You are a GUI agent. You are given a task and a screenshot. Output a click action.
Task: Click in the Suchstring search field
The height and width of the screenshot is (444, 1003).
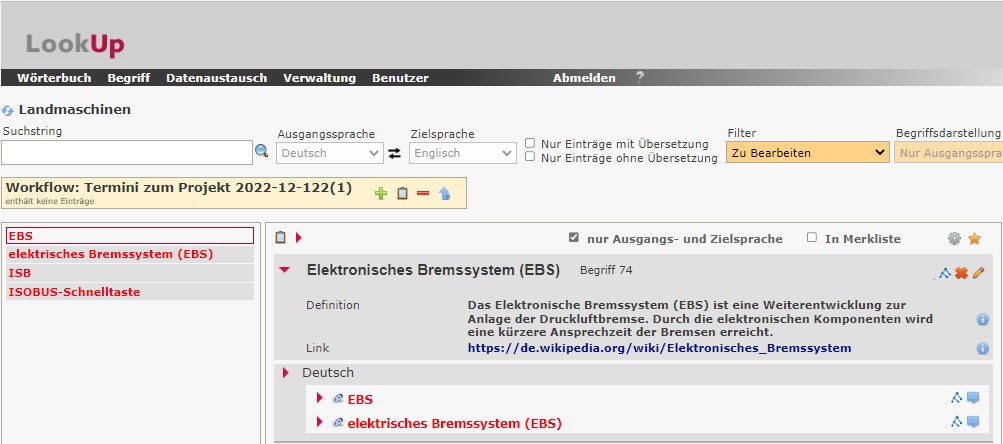click(x=126, y=152)
